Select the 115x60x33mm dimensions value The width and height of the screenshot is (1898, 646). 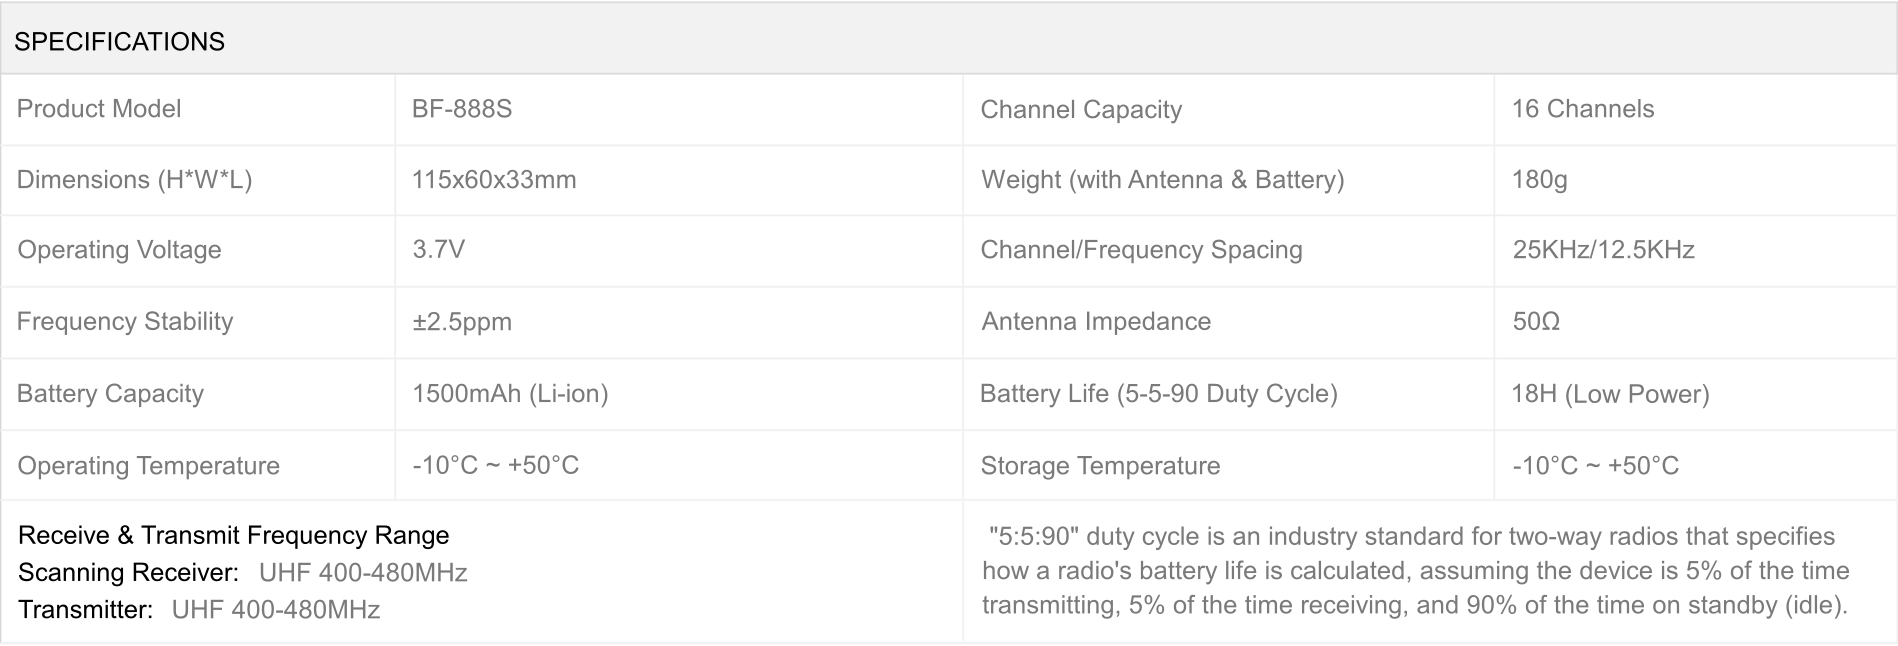pyautogui.click(x=494, y=180)
